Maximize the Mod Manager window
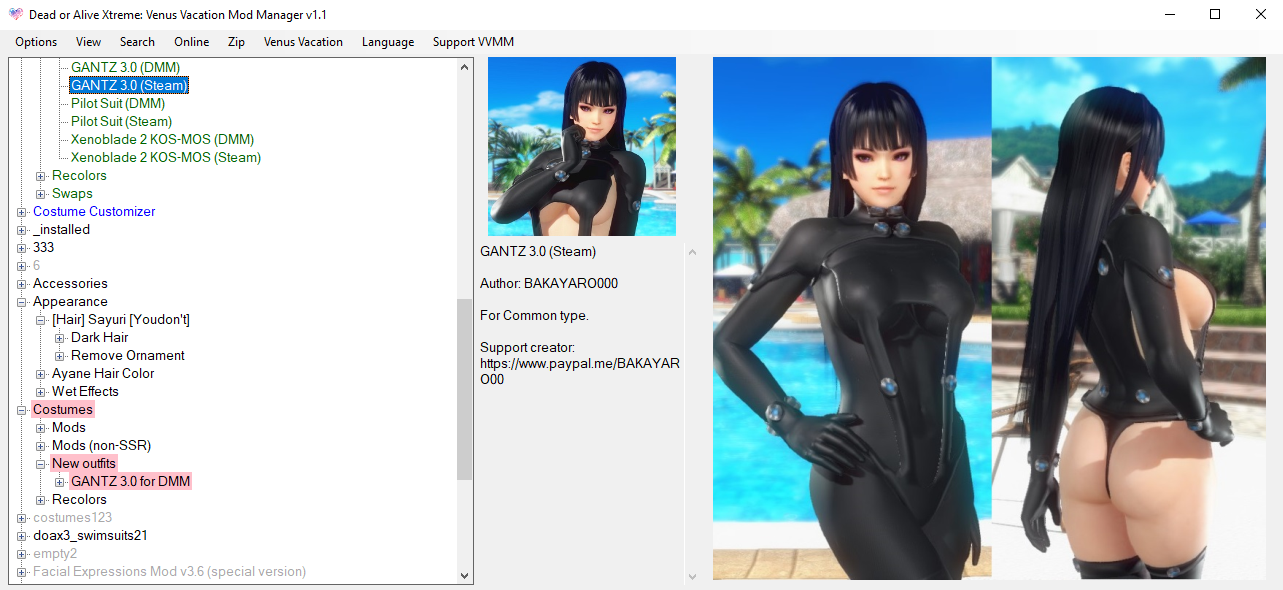The width and height of the screenshot is (1283, 590). click(1214, 15)
